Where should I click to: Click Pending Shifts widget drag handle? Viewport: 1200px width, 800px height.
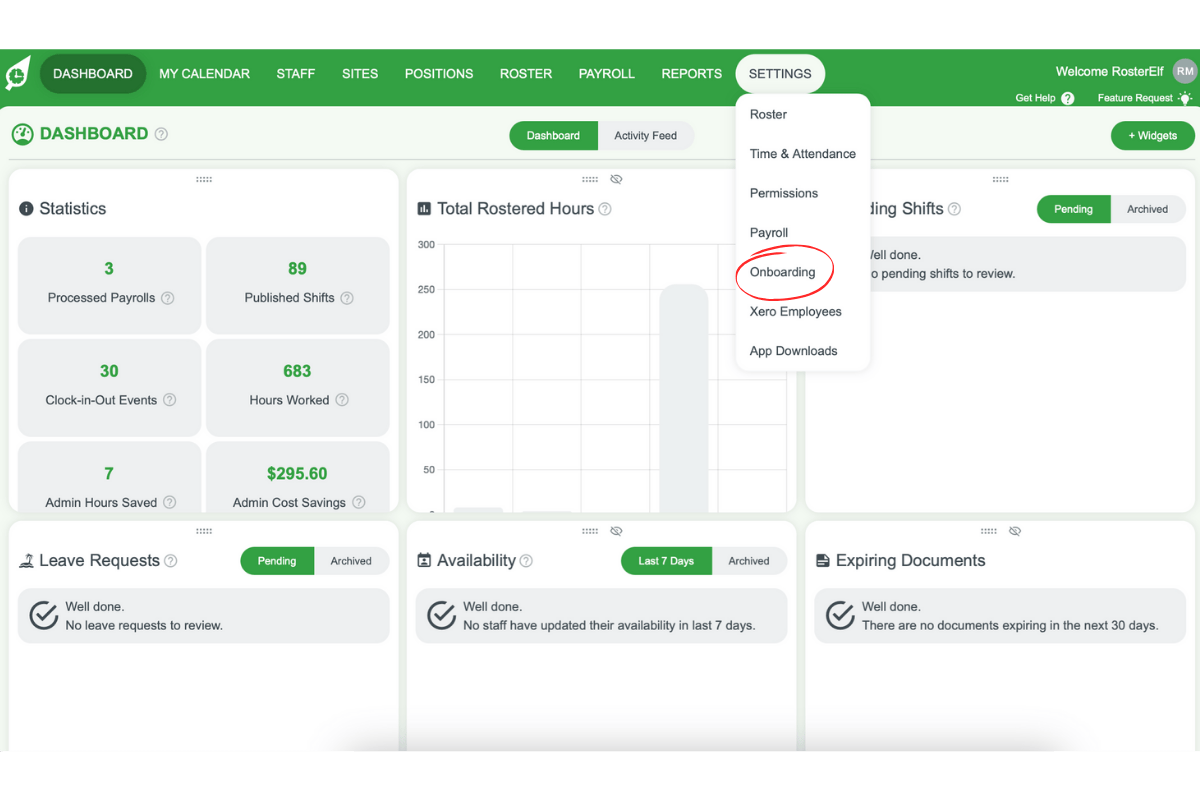point(1001,179)
